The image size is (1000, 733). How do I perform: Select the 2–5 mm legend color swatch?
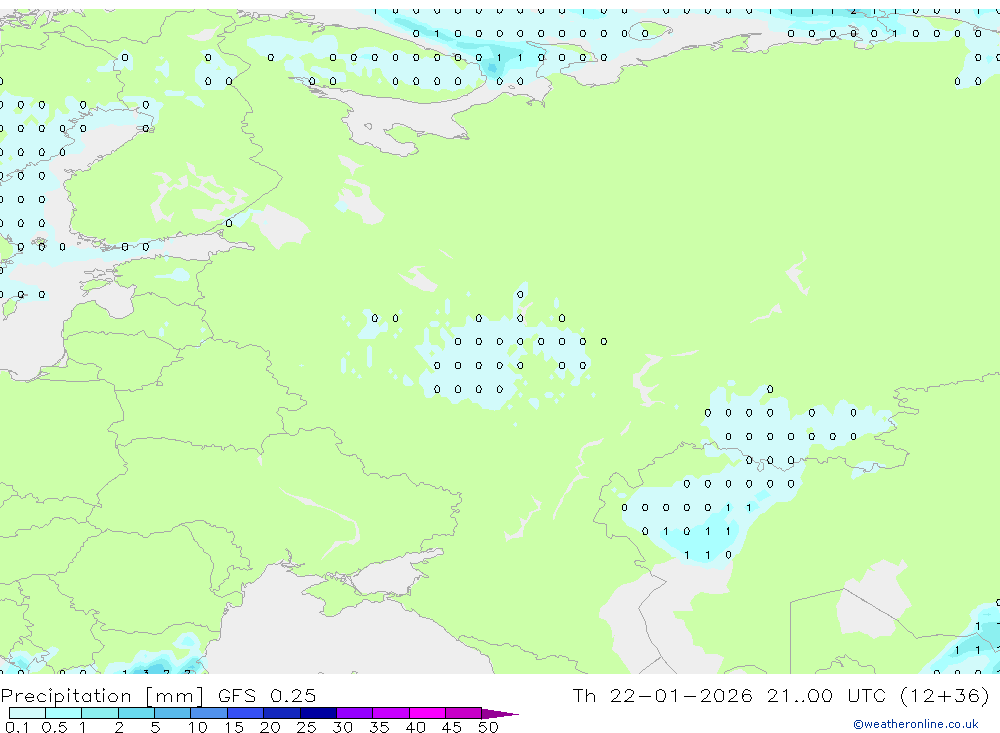(136, 713)
